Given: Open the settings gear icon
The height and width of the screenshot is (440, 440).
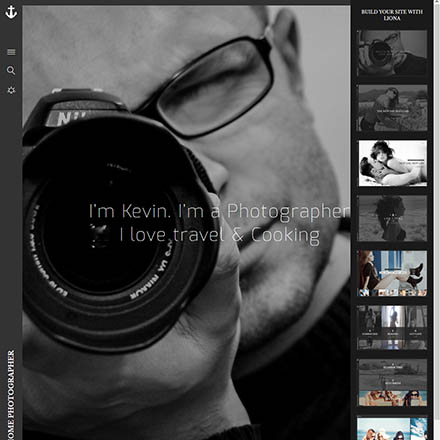Looking at the screenshot, I should (x=11, y=90).
